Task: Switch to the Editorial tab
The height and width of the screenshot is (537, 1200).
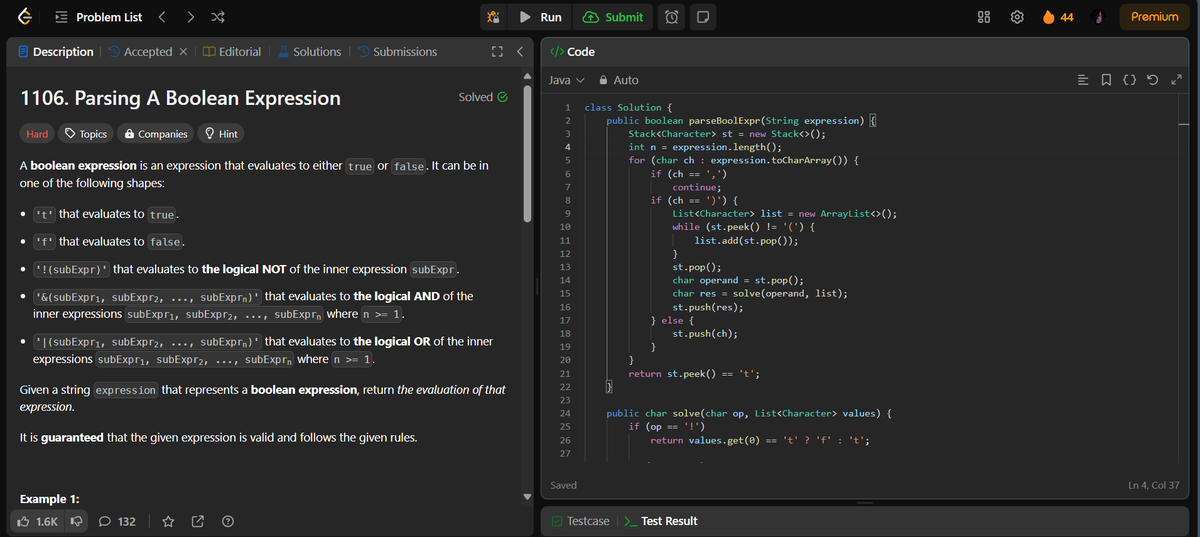Action: click(232, 52)
